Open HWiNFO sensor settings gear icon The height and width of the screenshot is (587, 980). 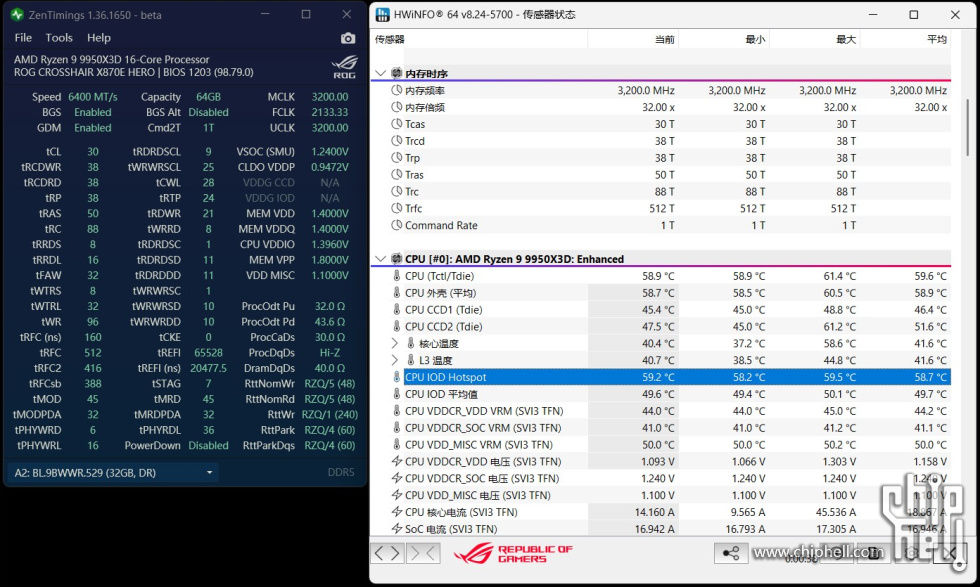pyautogui.click(x=912, y=553)
